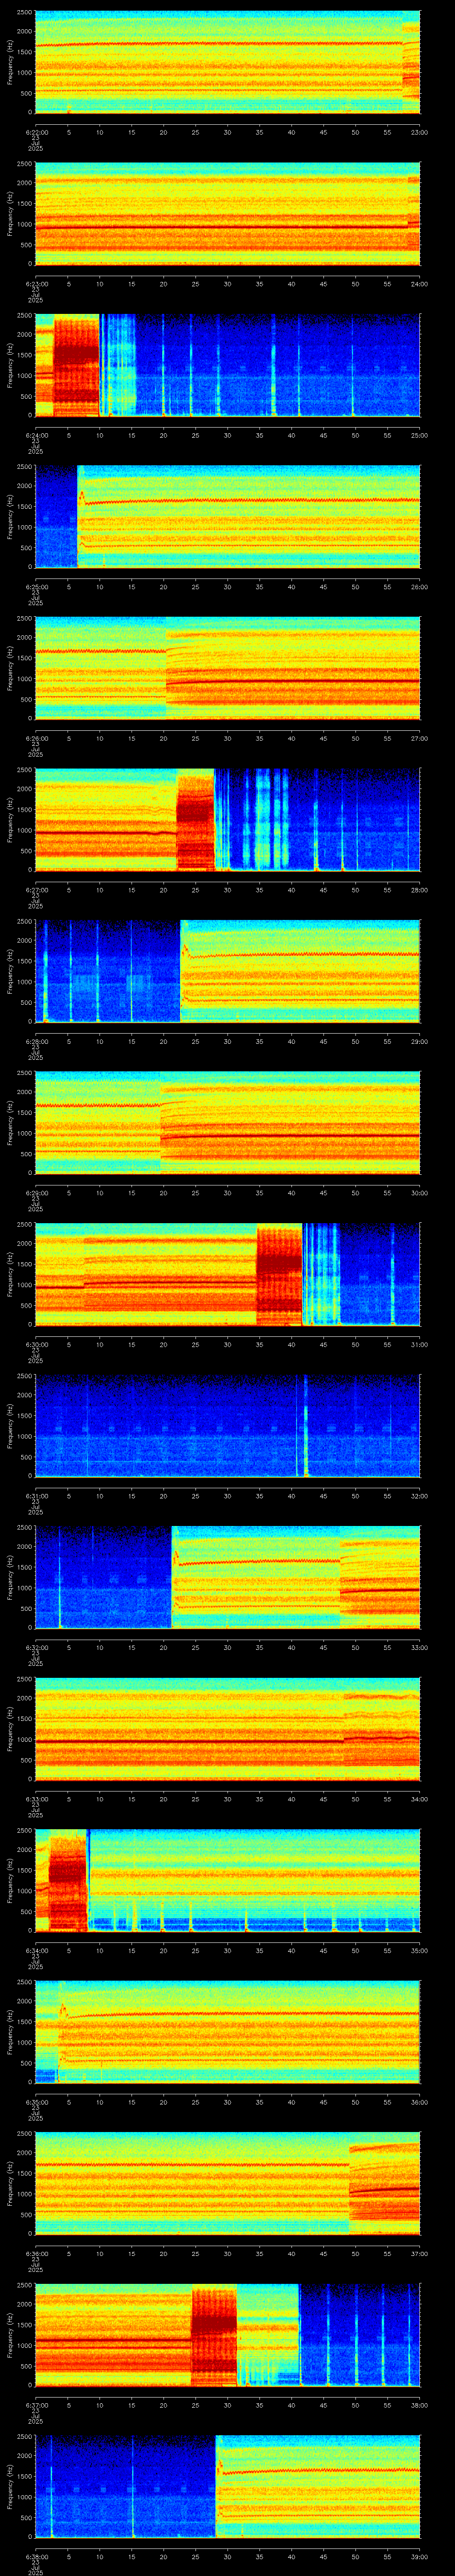
Task: Click the 6:32:00 start time label
Action: [x=36, y=1648]
